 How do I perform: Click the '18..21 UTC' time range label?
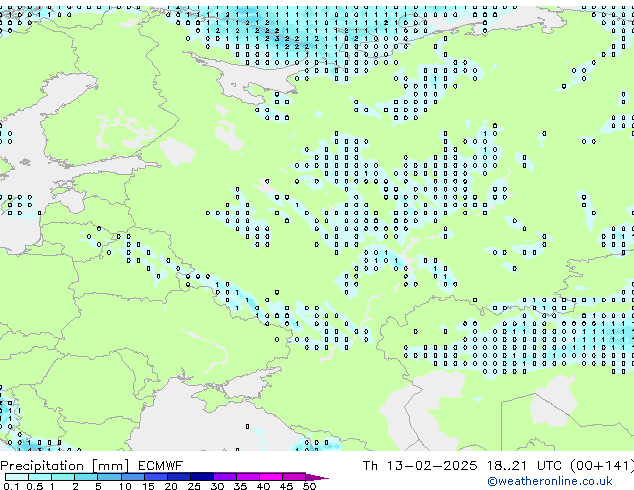click(526, 466)
